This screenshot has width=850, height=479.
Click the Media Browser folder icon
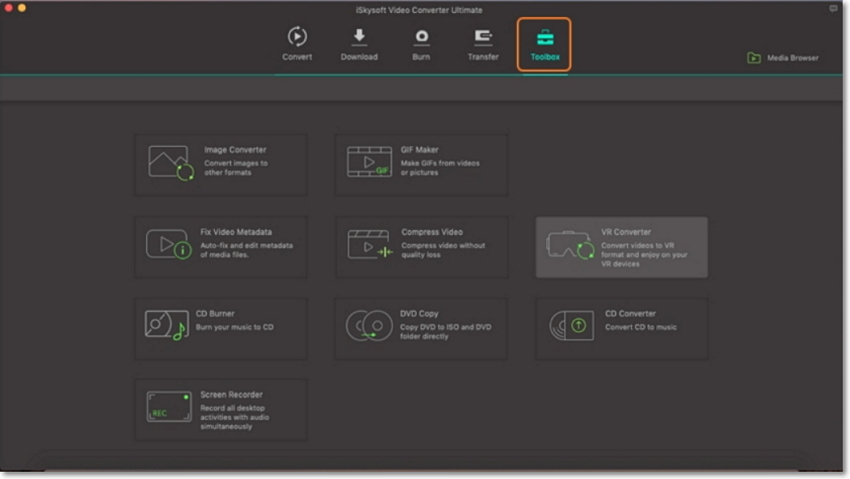click(754, 58)
